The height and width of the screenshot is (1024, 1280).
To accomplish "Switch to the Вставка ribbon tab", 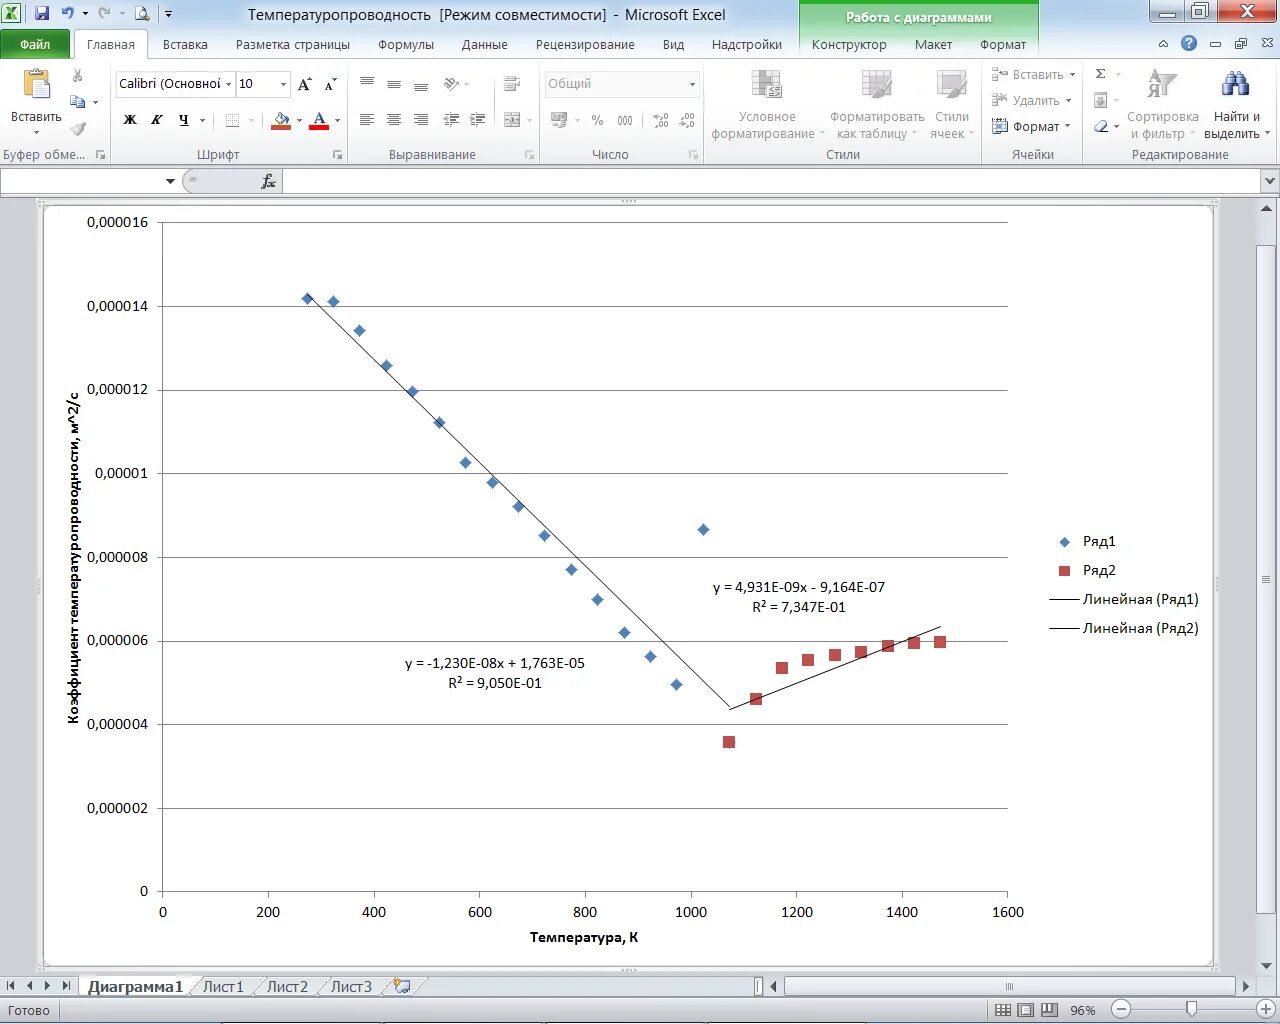I will pos(185,44).
